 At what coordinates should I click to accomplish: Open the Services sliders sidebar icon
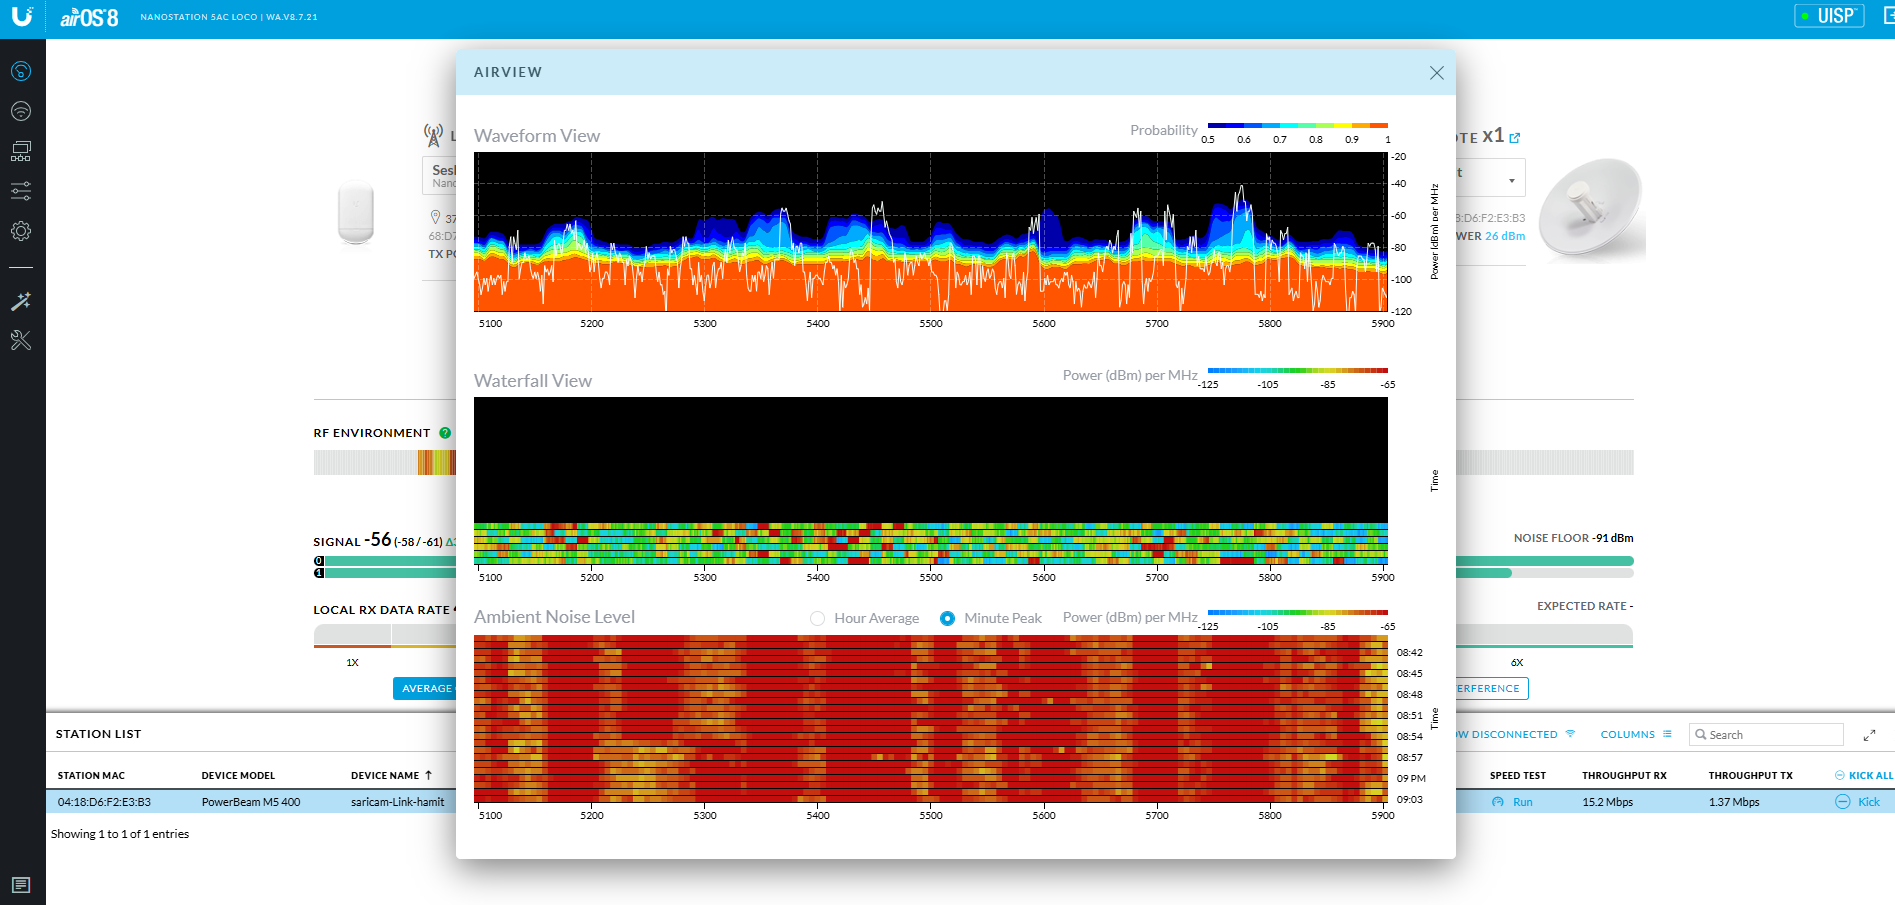click(x=21, y=191)
